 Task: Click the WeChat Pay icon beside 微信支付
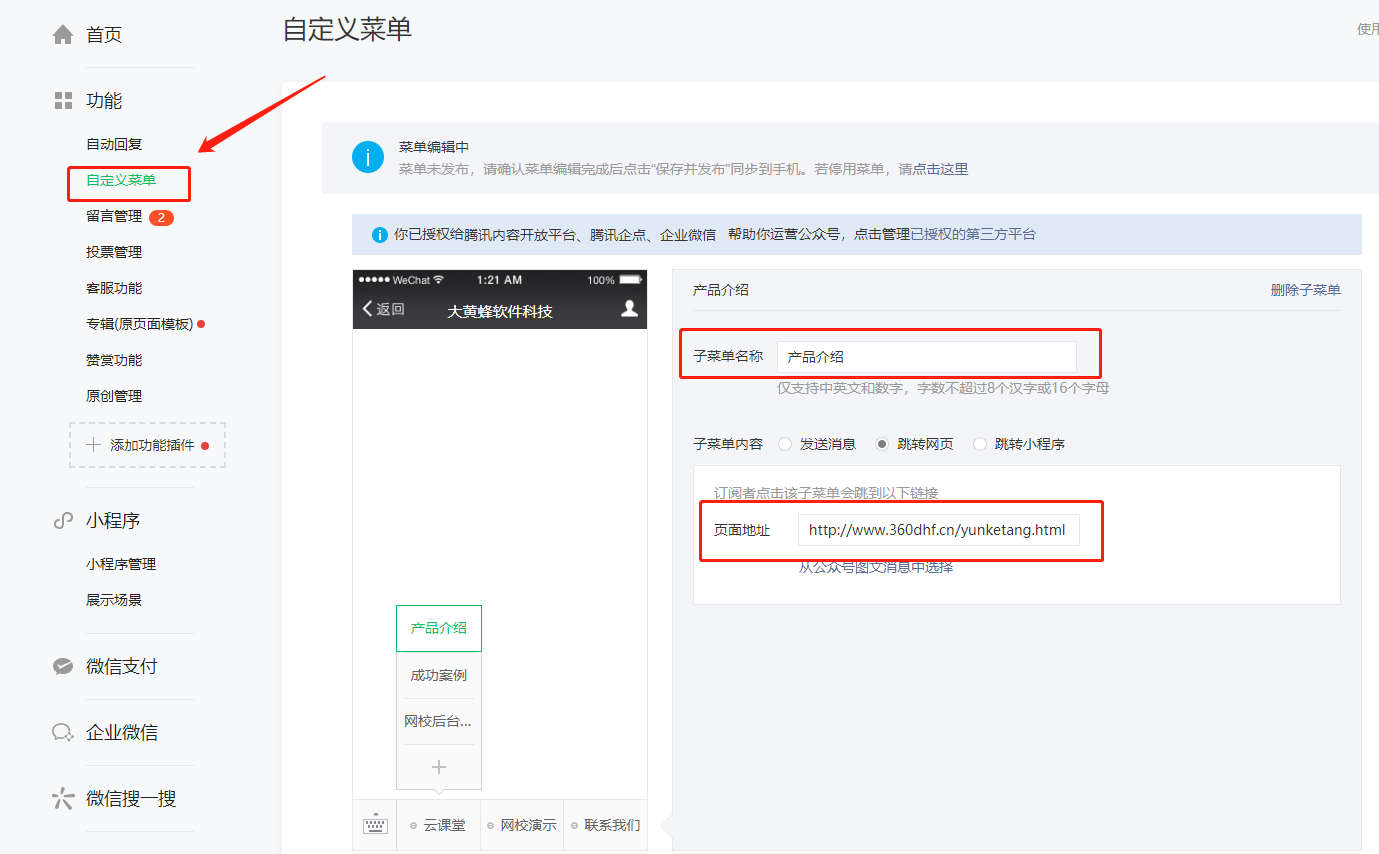[63, 667]
